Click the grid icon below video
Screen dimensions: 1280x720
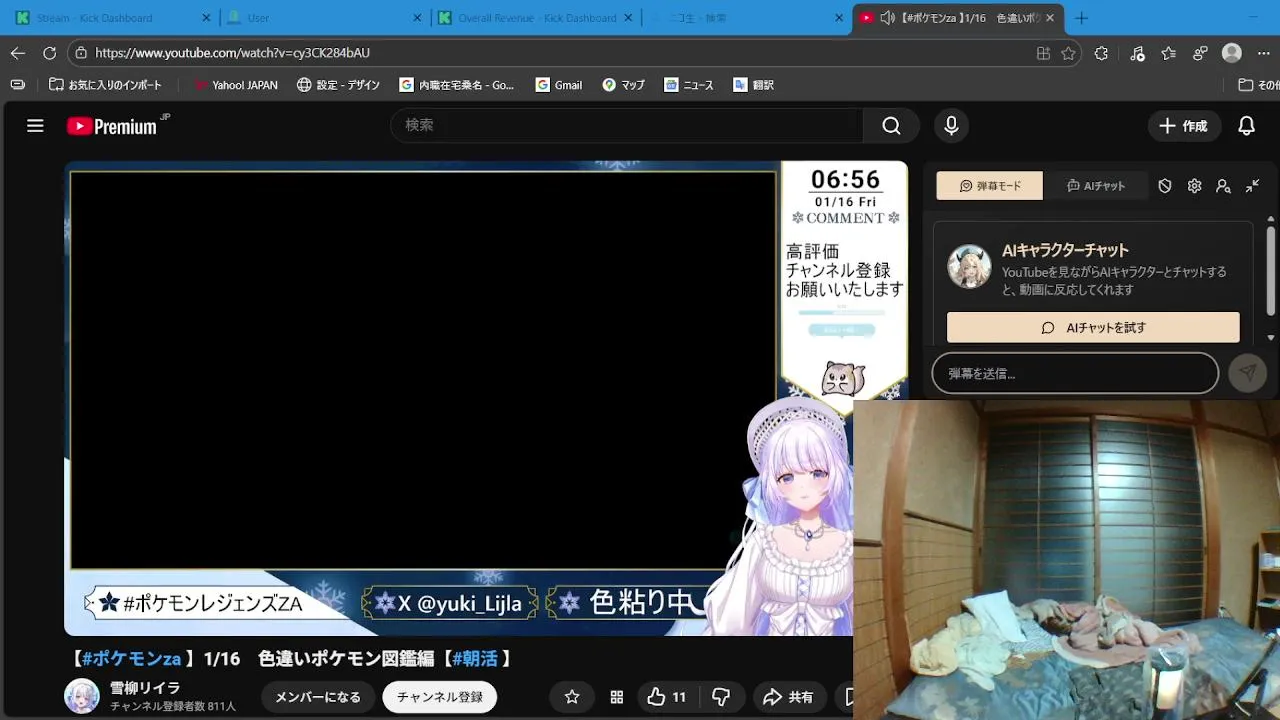pyautogui.click(x=617, y=697)
